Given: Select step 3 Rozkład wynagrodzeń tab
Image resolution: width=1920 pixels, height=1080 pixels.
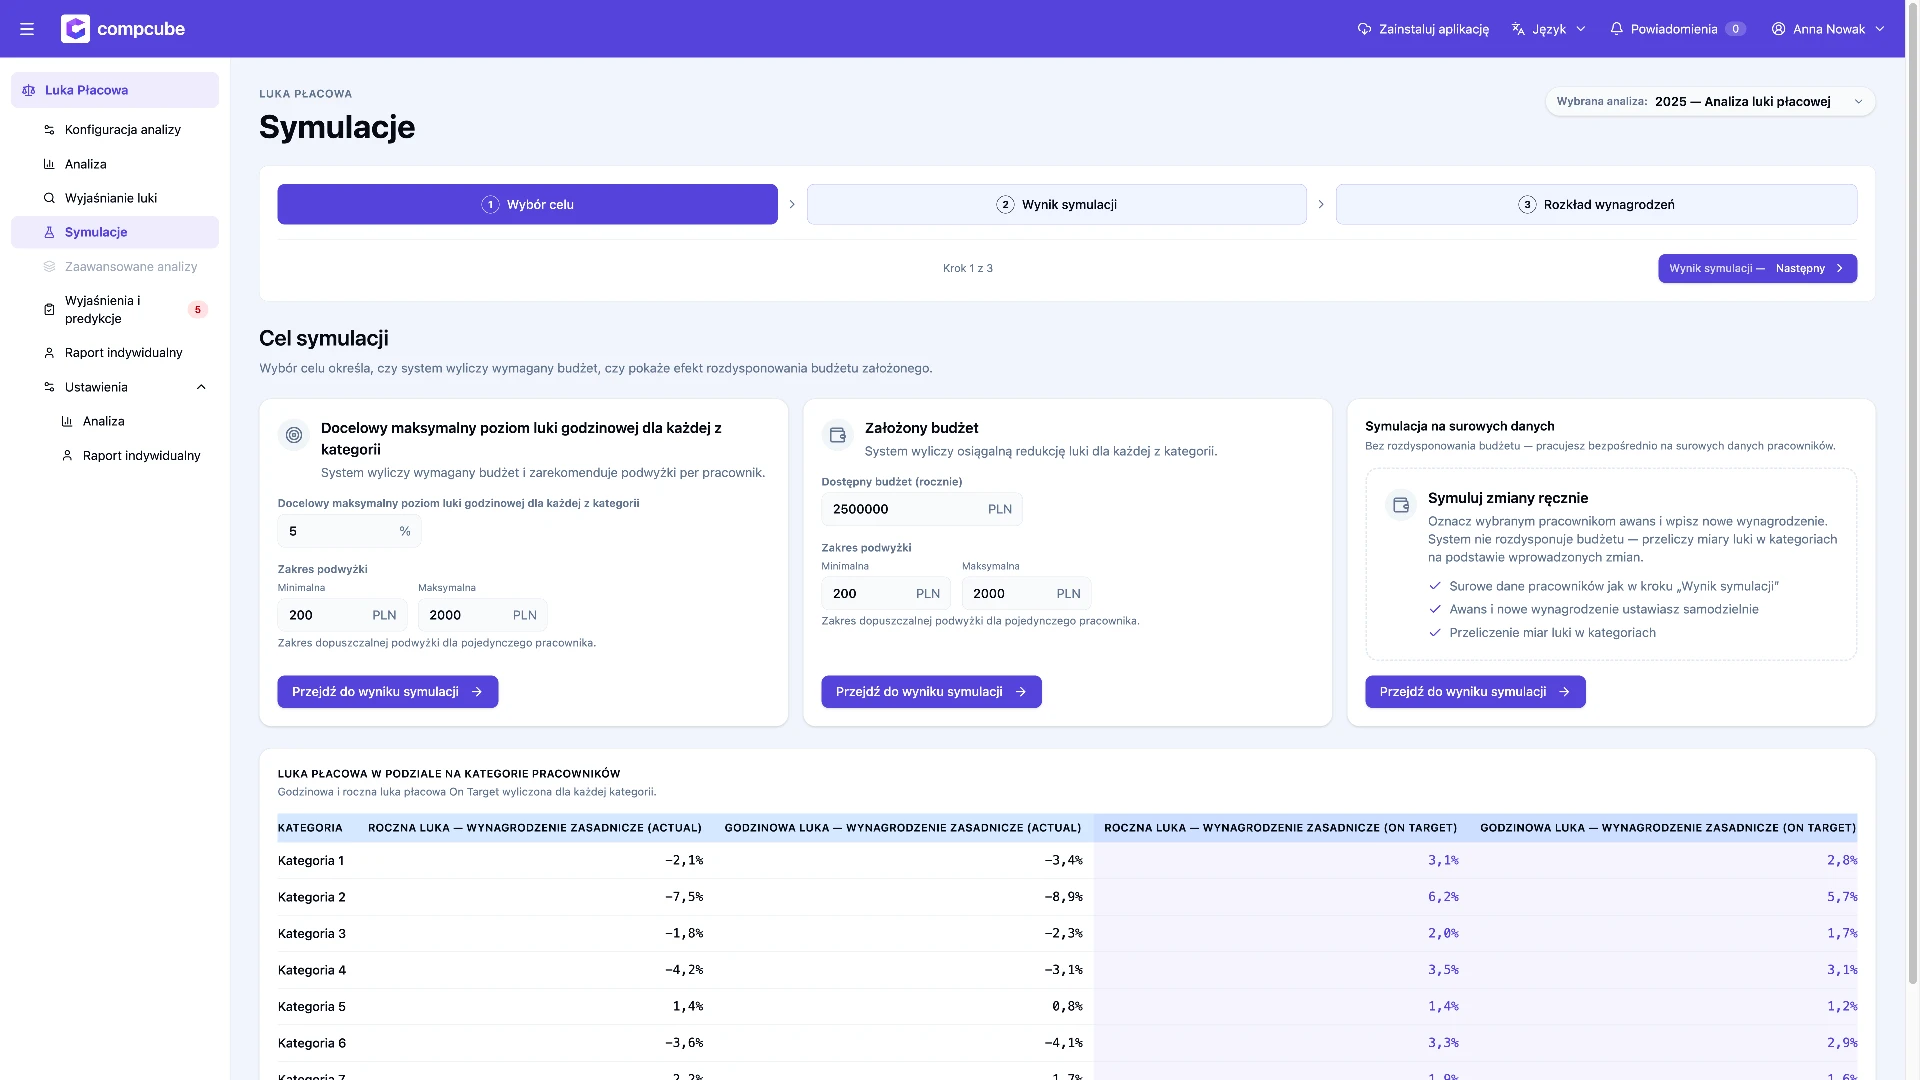Looking at the screenshot, I should pyautogui.click(x=1596, y=204).
